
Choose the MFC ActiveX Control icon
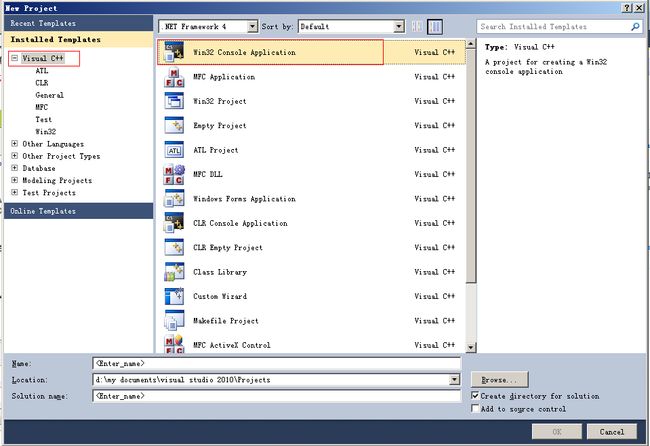tap(174, 344)
